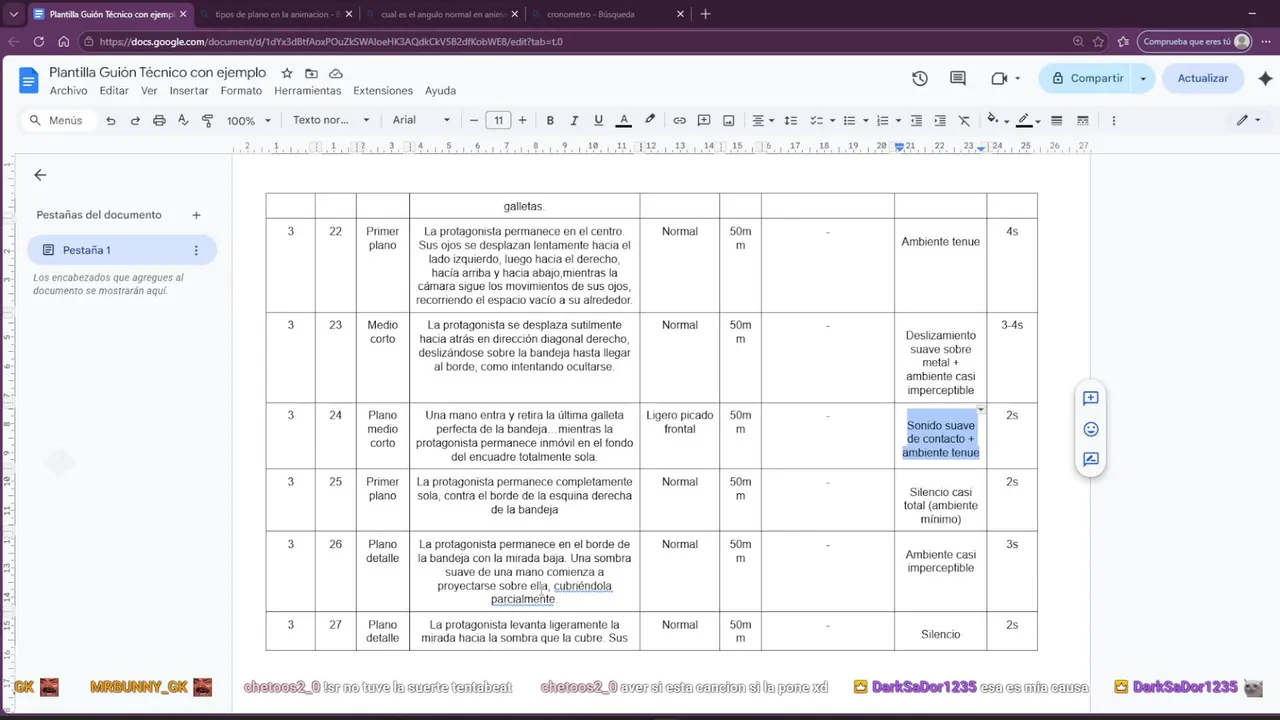Viewport: 1280px width, 720px height.
Task: Select the Paint format tool
Action: tap(208, 120)
